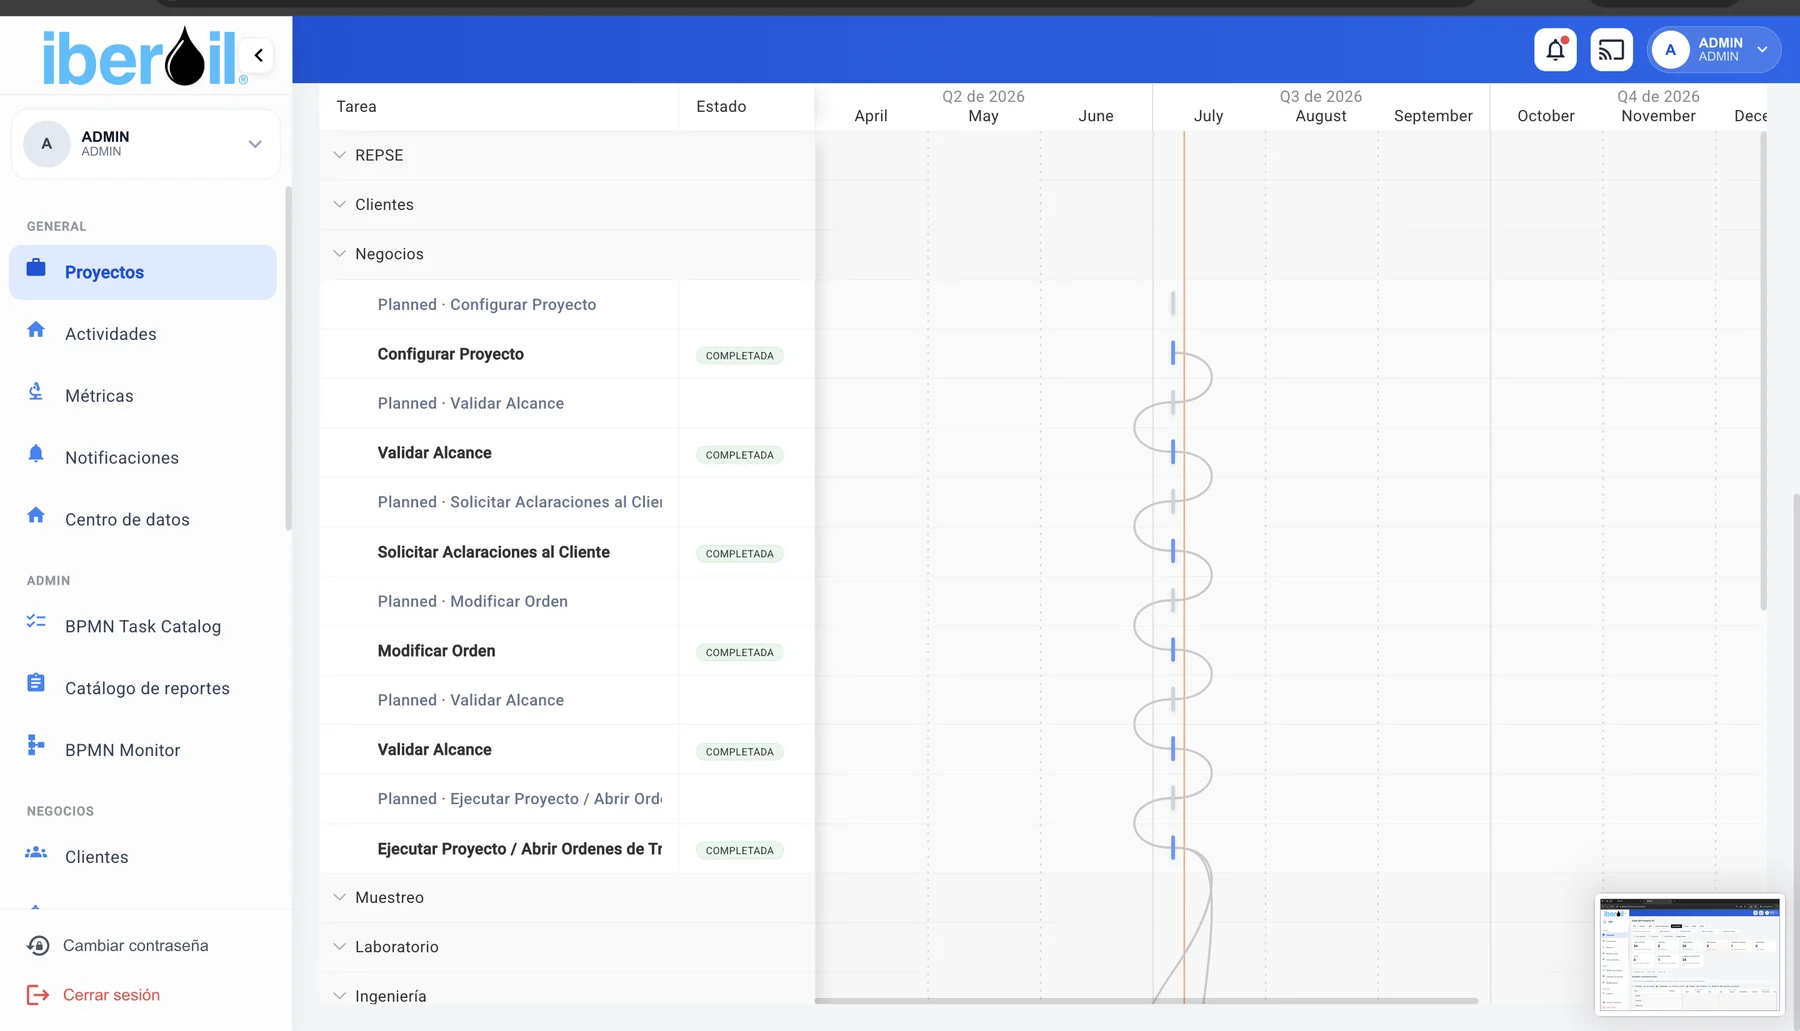Click the Q3 de 2026 timeline header

point(1321,97)
